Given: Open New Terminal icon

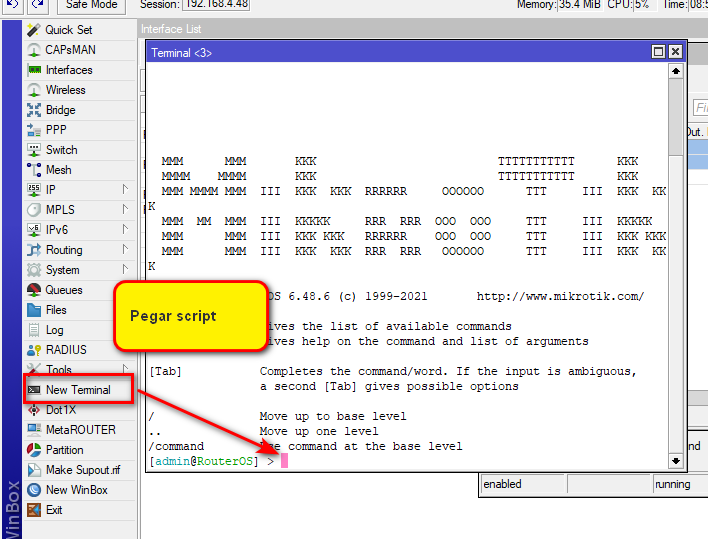Looking at the screenshot, I should coord(34,390).
